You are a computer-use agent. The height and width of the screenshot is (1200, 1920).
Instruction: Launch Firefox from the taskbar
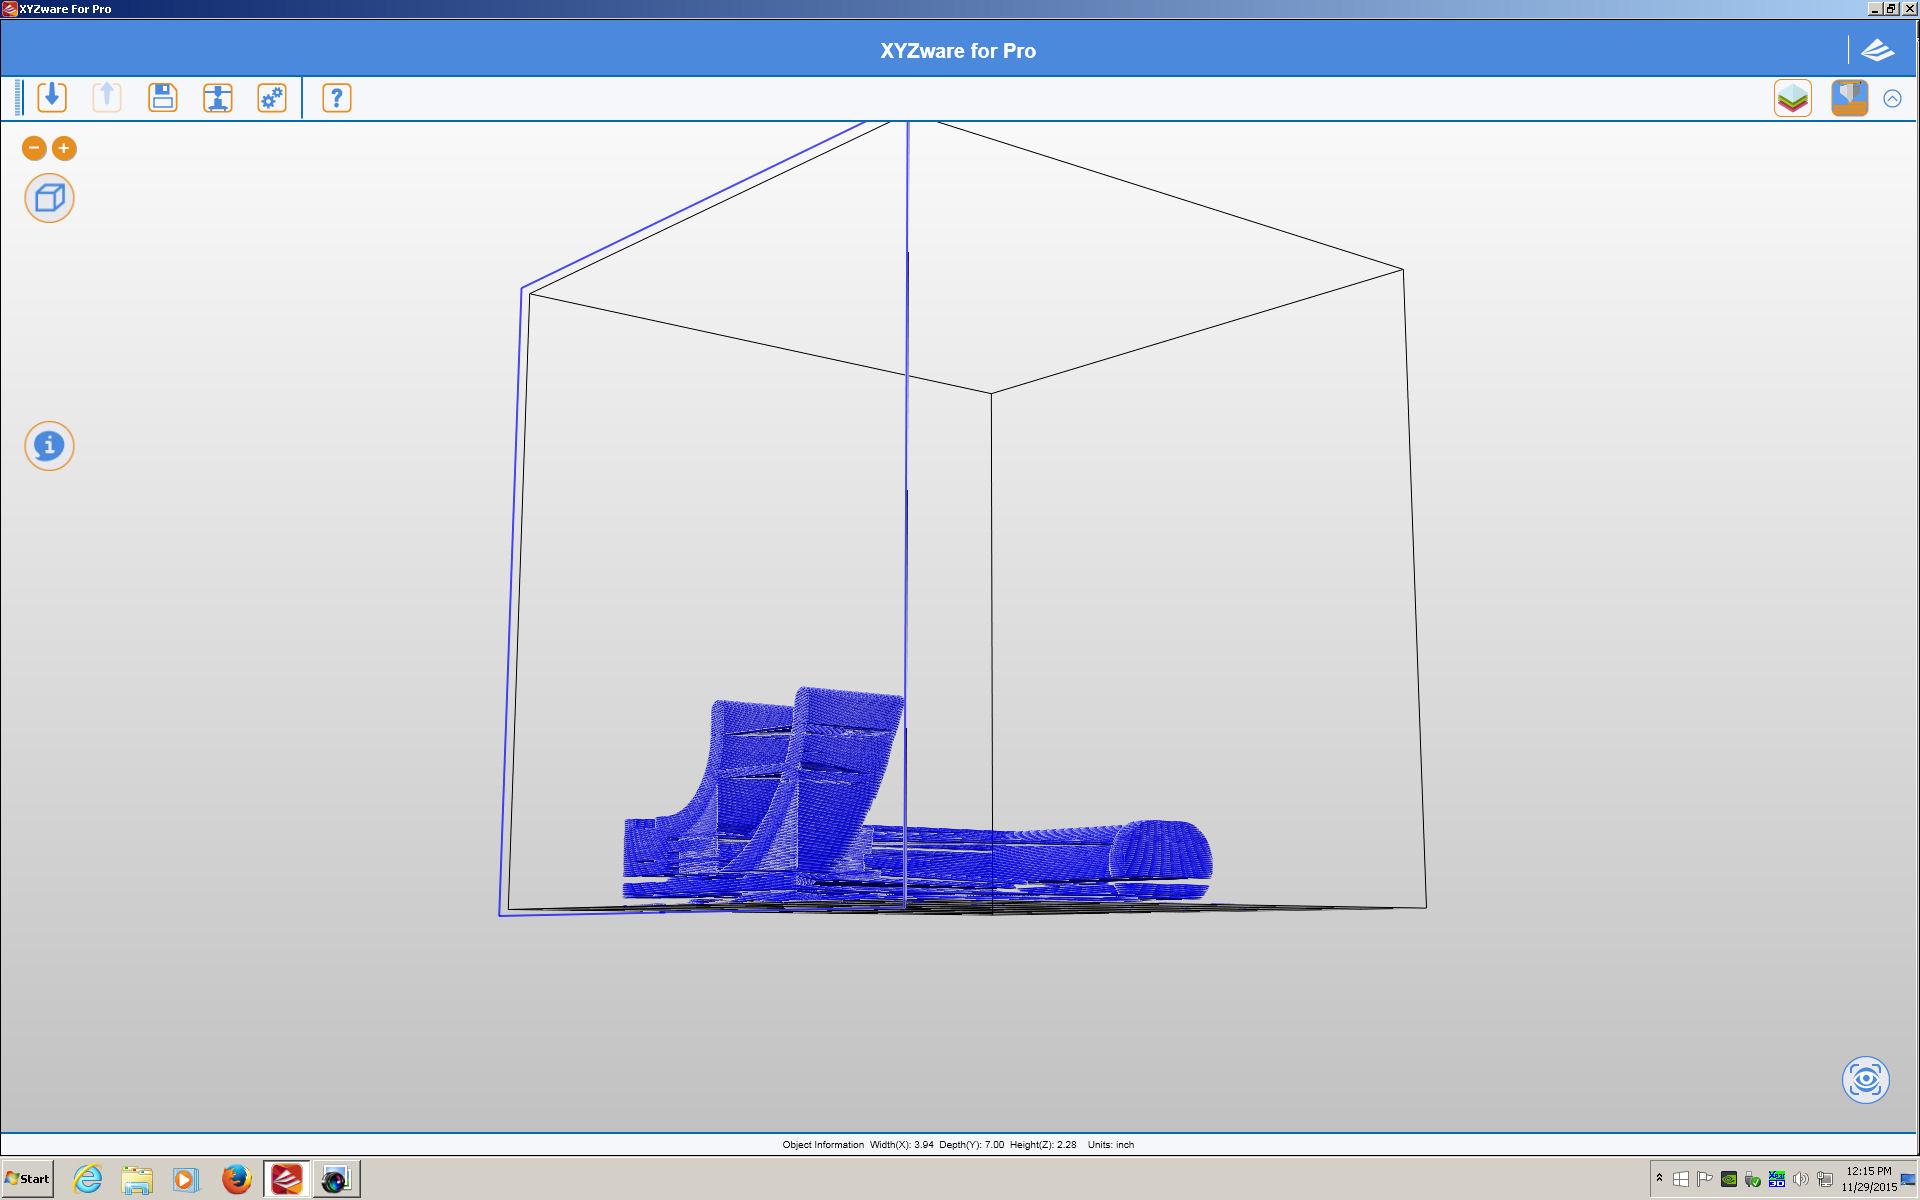click(236, 1179)
